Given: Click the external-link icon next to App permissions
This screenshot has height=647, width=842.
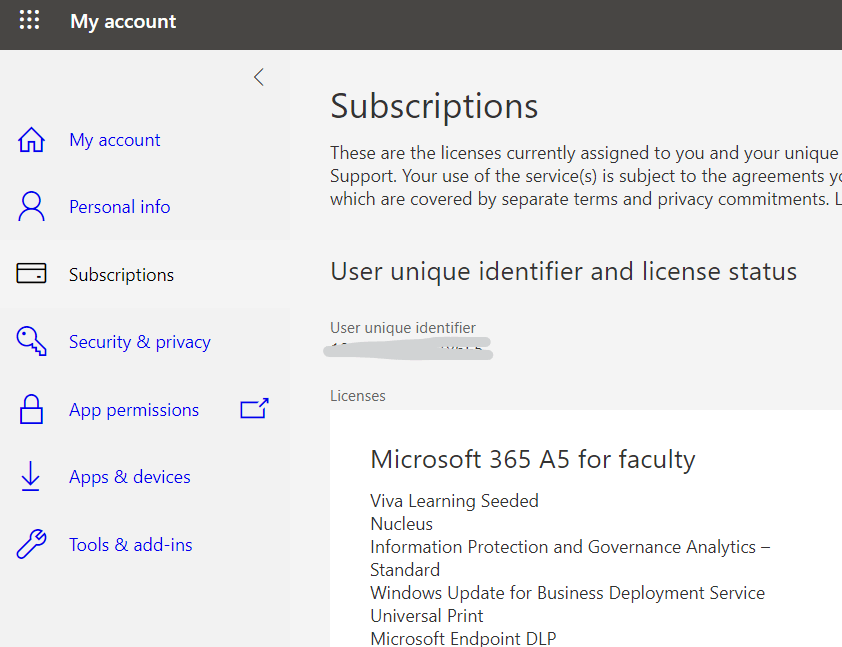Looking at the screenshot, I should click(255, 408).
